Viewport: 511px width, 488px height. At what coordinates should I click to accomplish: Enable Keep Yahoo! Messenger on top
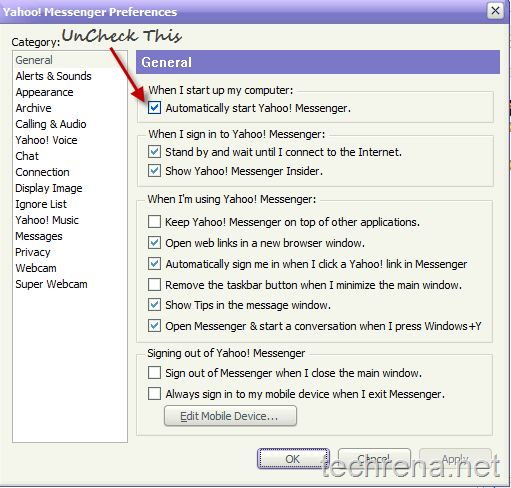pos(154,222)
